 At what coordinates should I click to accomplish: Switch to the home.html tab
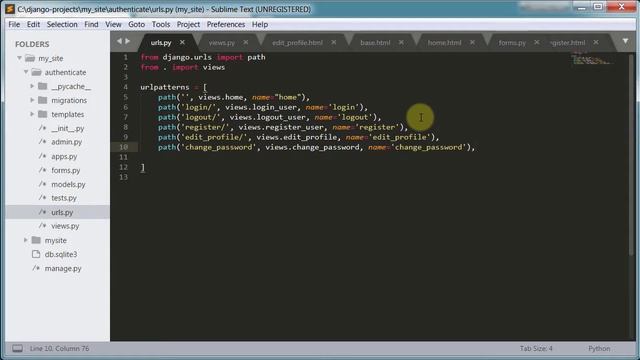tap(444, 42)
